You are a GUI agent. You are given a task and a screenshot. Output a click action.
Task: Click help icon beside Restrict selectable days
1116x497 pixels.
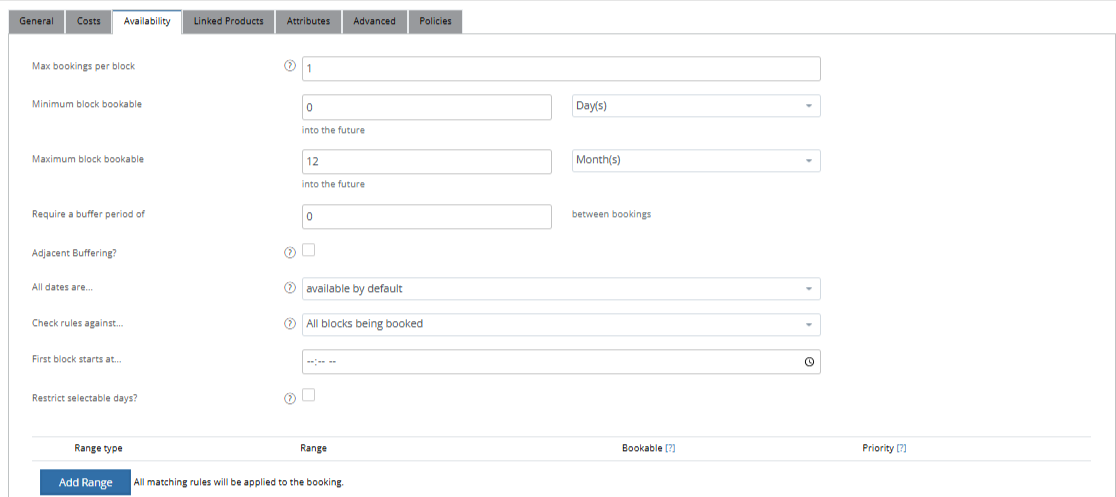[x=290, y=397]
